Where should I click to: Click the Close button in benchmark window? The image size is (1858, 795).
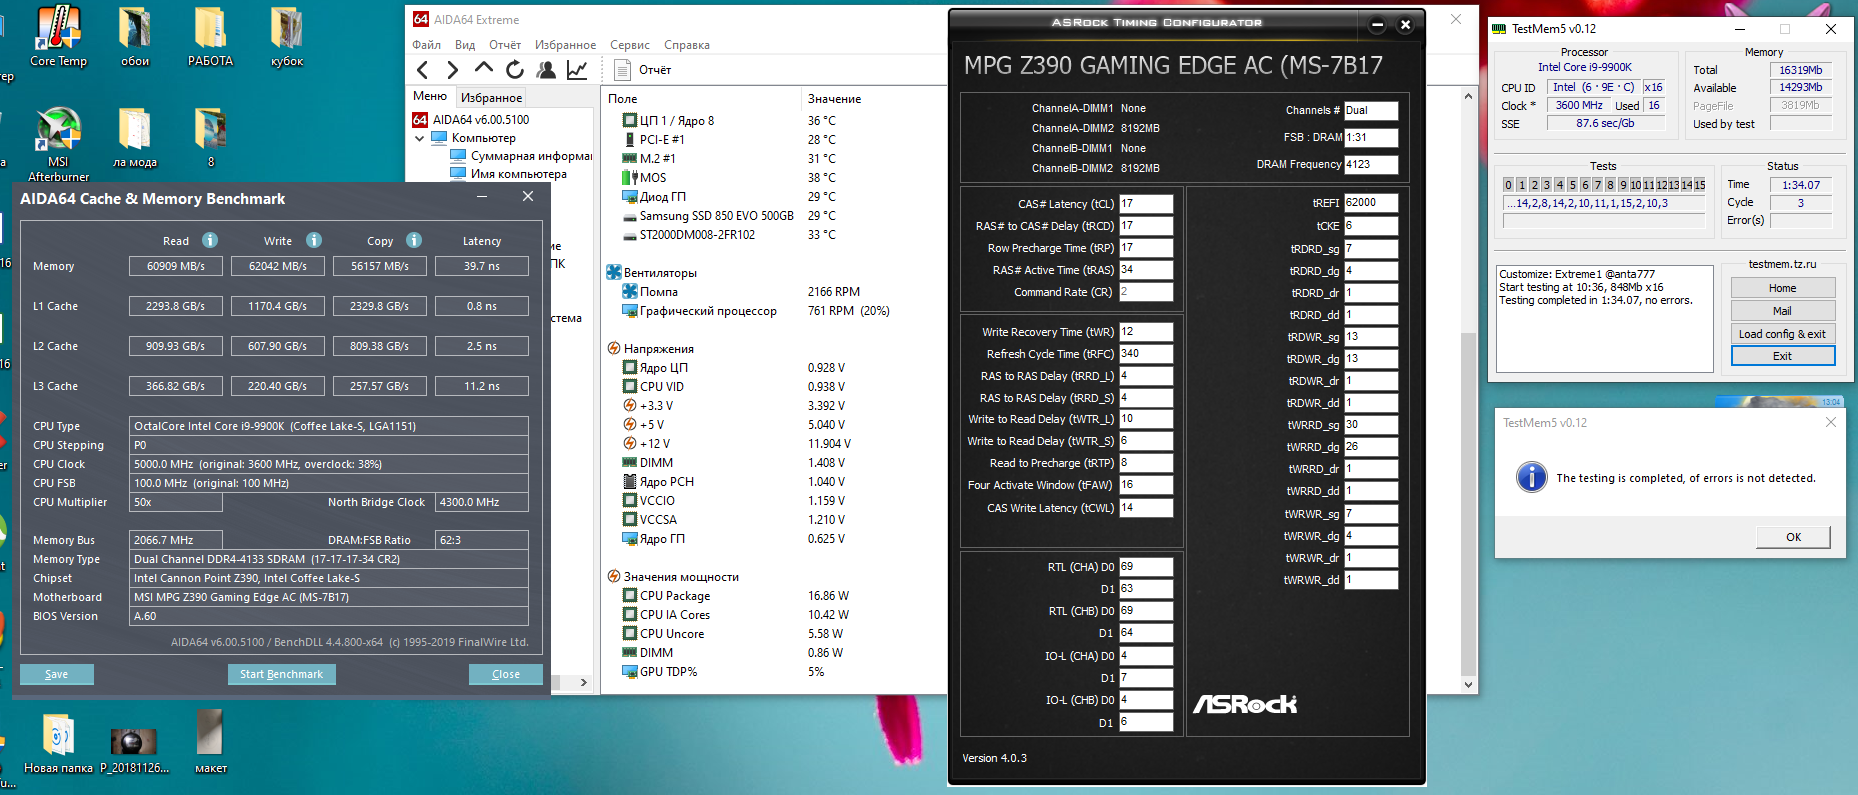pos(506,674)
